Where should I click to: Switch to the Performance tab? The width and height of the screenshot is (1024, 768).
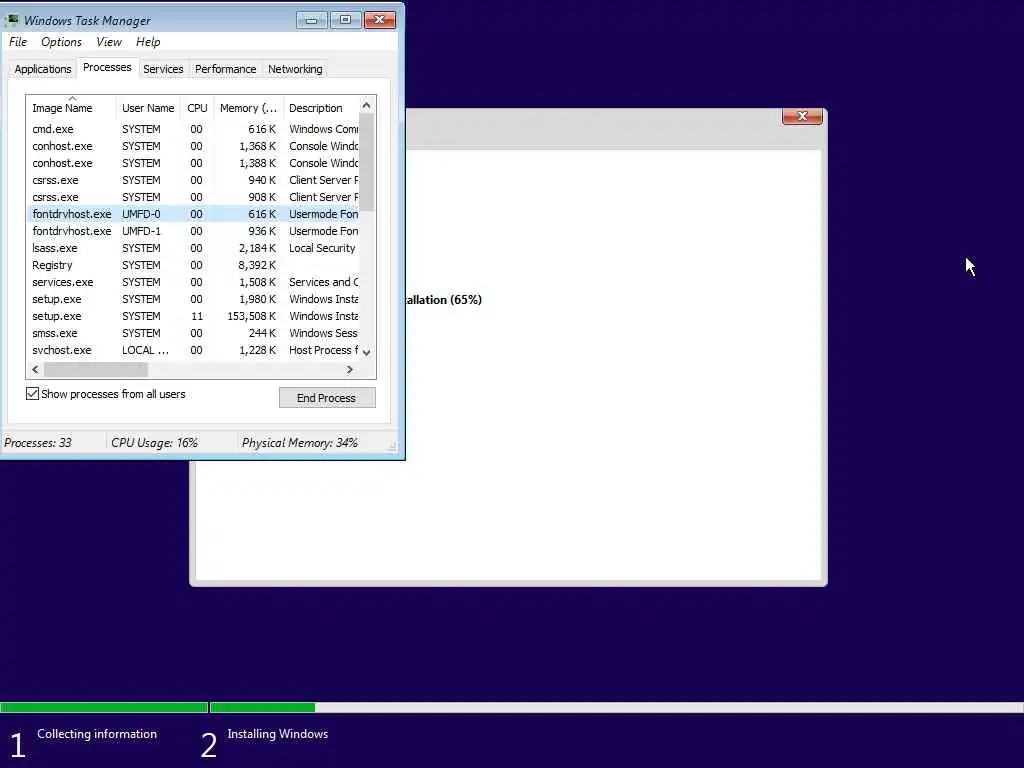(x=225, y=69)
